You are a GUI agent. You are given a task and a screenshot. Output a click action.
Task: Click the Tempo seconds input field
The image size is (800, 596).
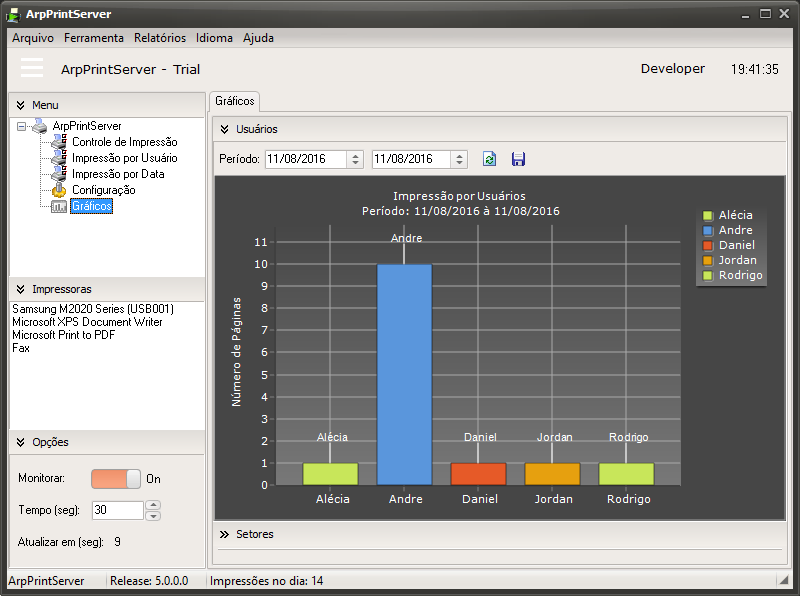point(117,510)
